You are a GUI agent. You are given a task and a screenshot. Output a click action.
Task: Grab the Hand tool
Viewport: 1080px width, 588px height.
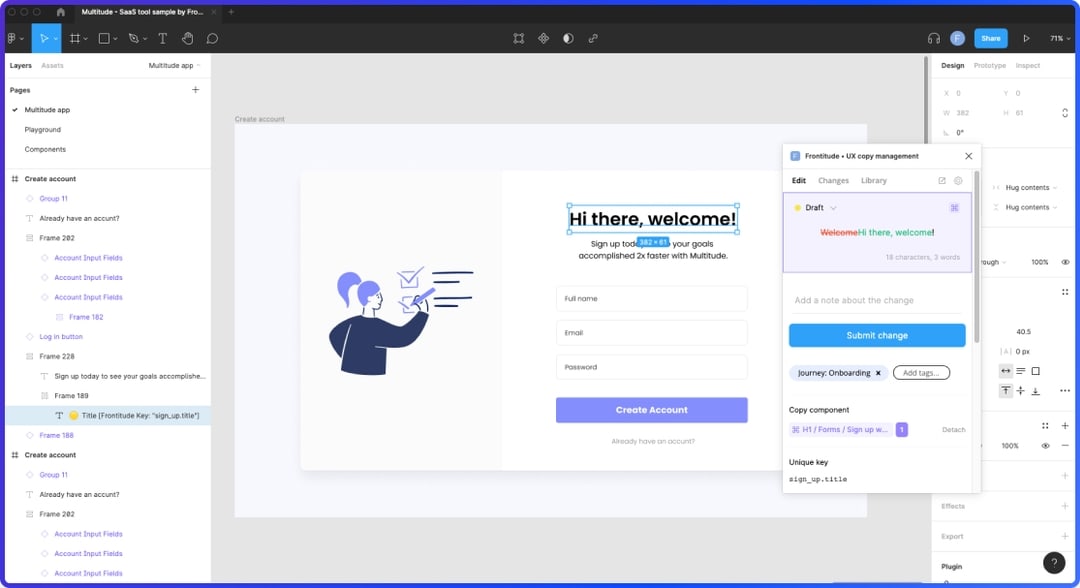click(188, 38)
